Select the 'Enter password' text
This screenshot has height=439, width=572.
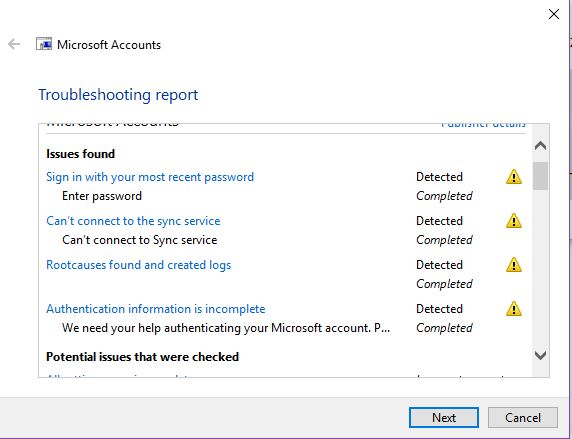coord(102,196)
